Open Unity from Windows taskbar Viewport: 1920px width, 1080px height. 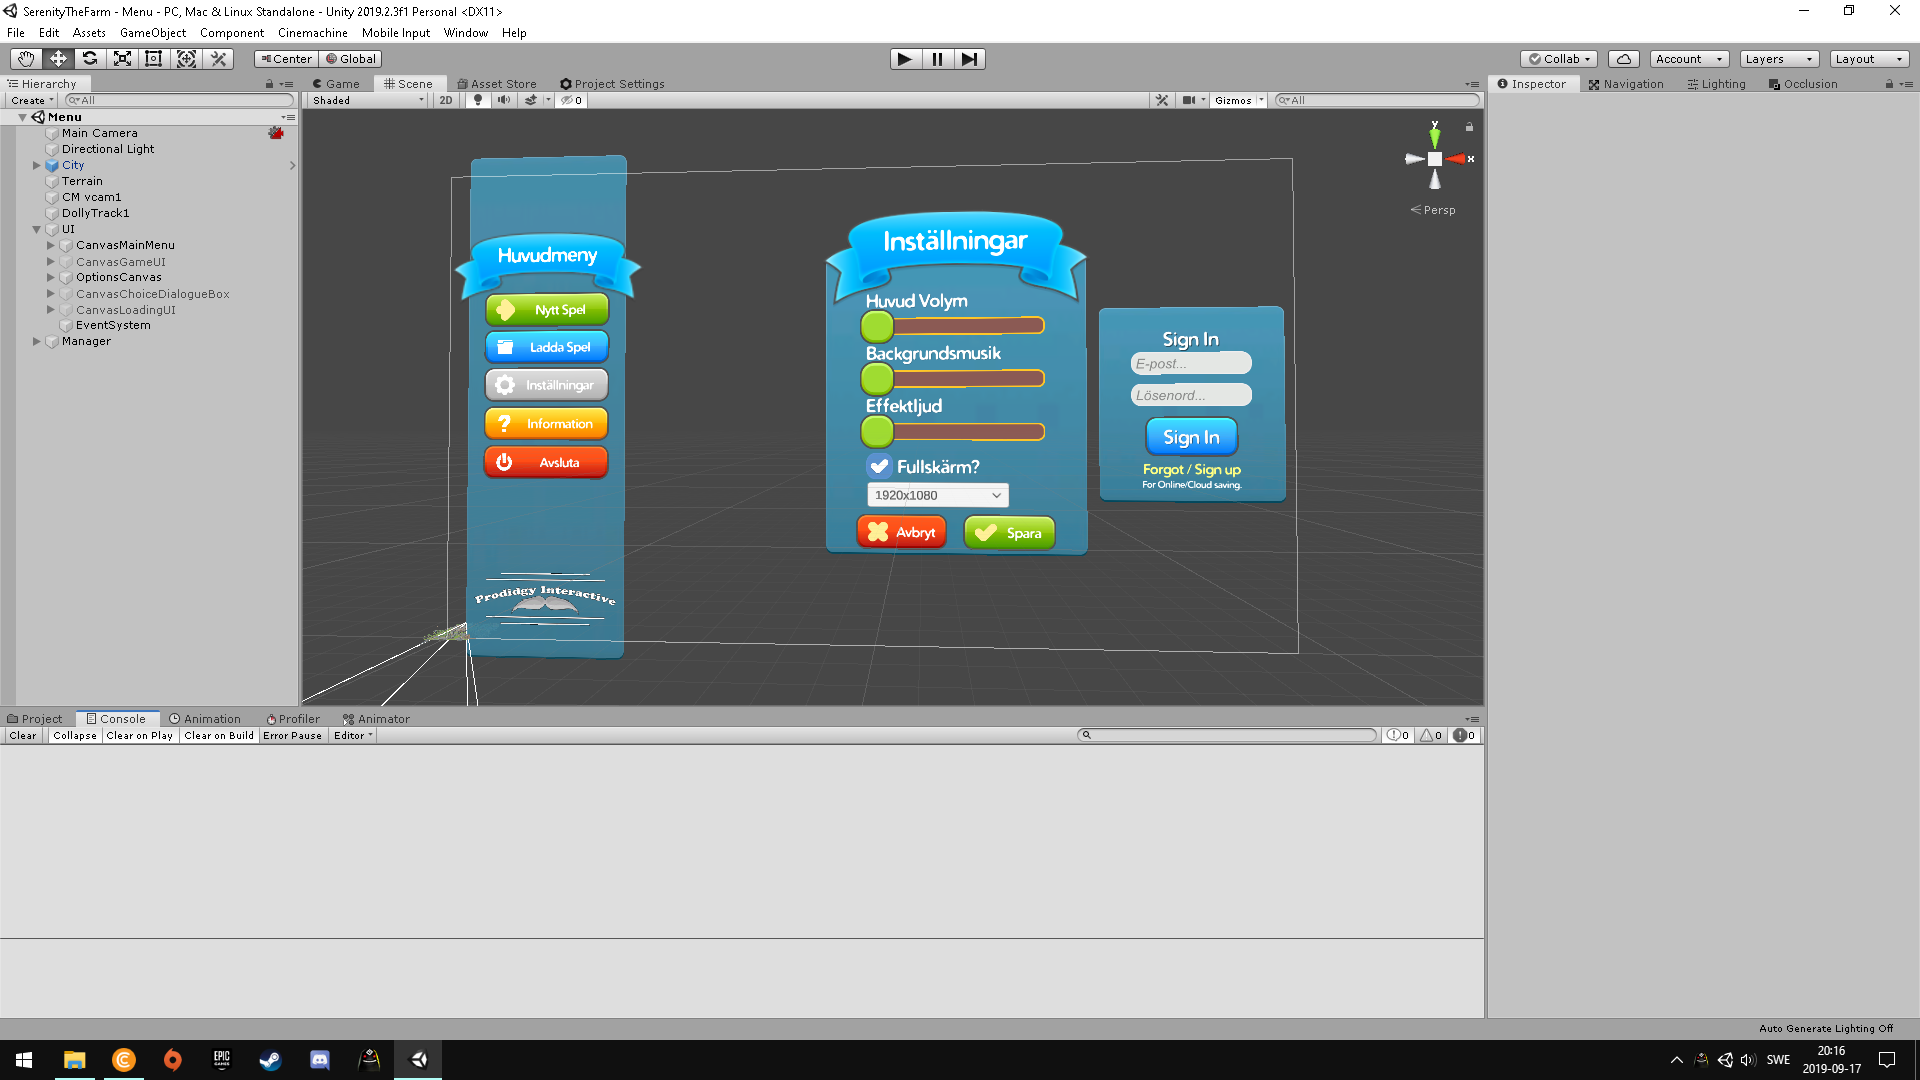[418, 1060]
